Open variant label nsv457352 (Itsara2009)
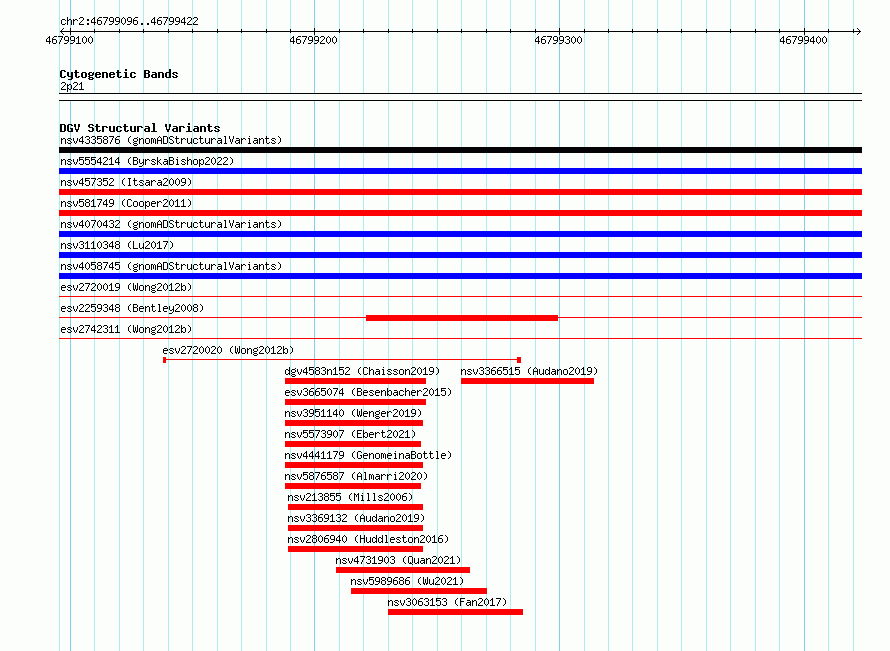 126,182
